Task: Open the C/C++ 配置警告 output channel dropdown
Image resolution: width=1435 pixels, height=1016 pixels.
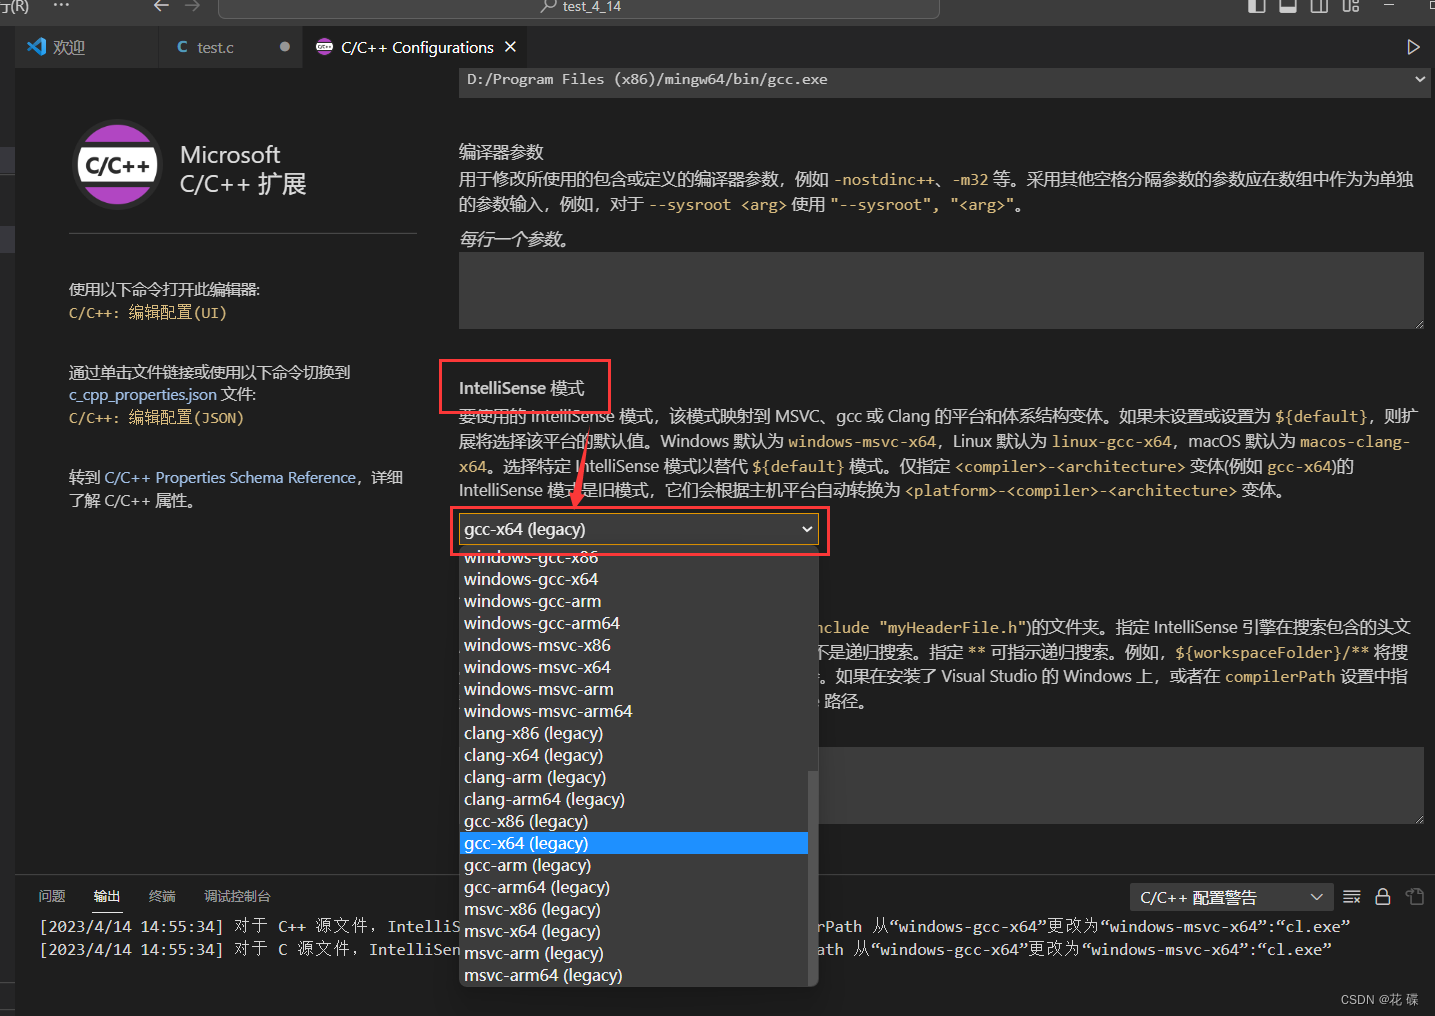Action: point(1231,897)
